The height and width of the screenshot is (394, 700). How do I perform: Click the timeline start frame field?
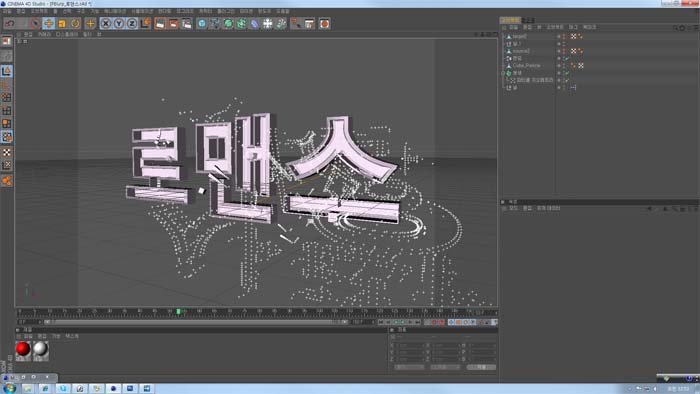coord(29,322)
